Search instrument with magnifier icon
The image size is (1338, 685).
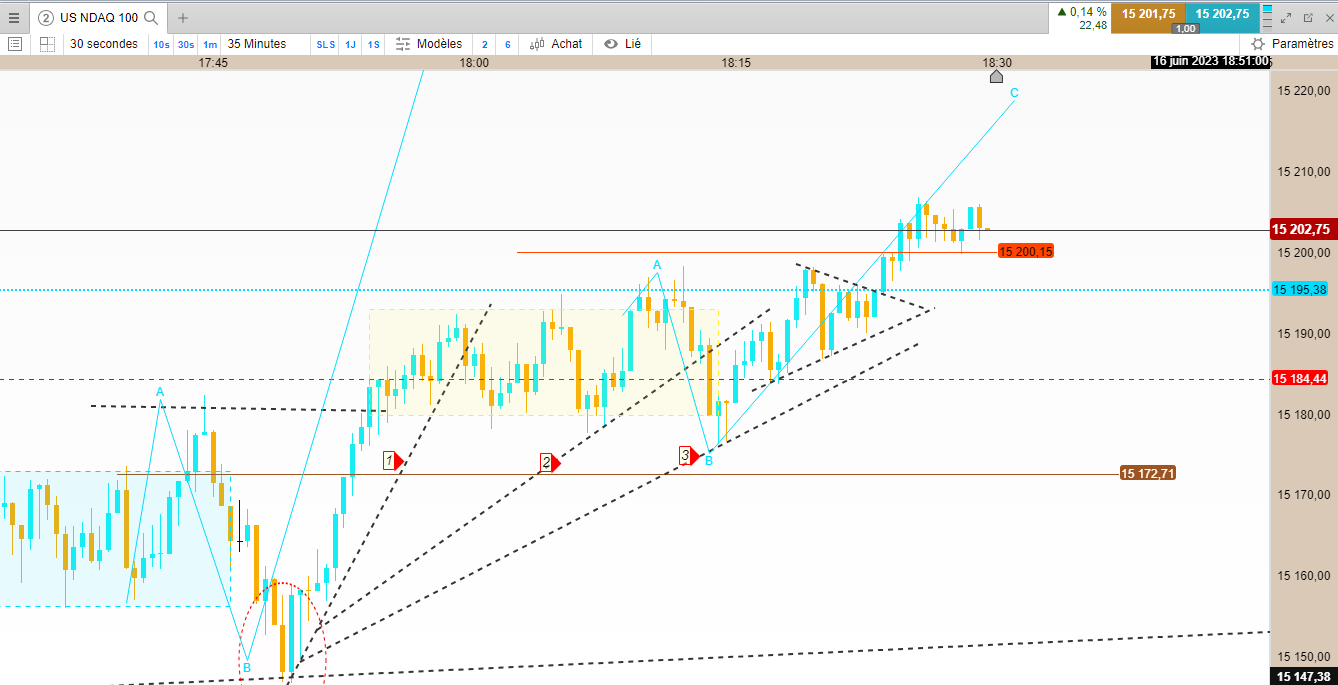[151, 18]
